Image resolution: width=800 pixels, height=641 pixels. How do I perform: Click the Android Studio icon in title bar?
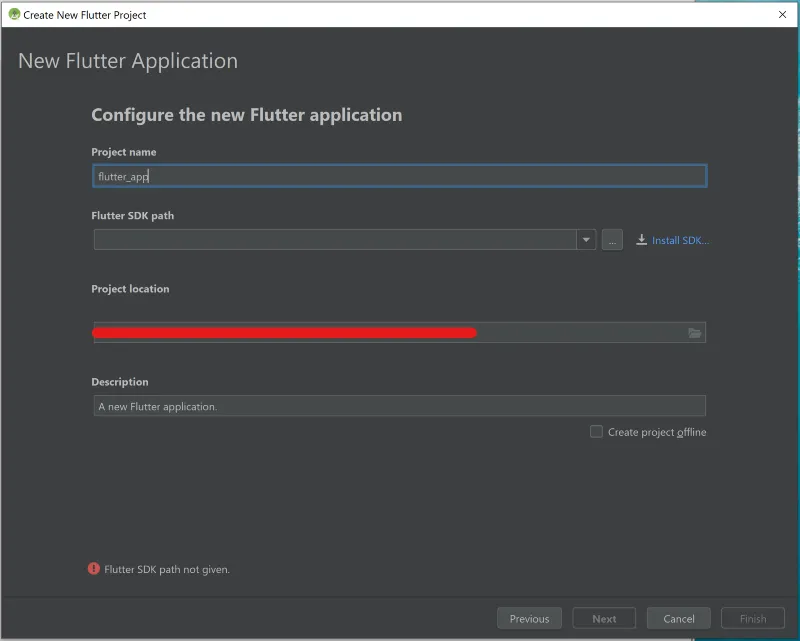[x=14, y=14]
